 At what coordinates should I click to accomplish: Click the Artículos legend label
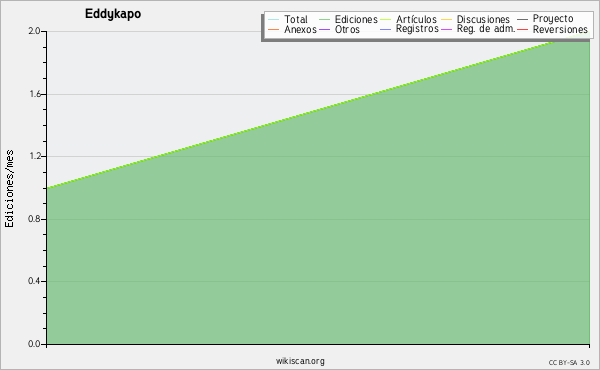pos(416,19)
